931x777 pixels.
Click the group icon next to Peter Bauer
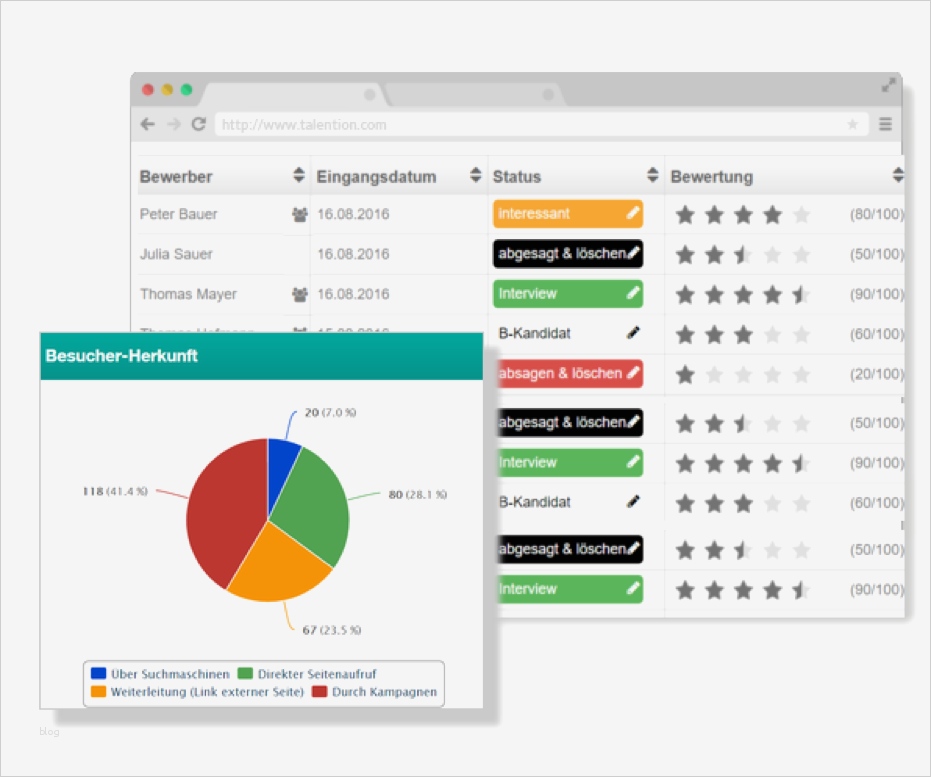tap(300, 214)
